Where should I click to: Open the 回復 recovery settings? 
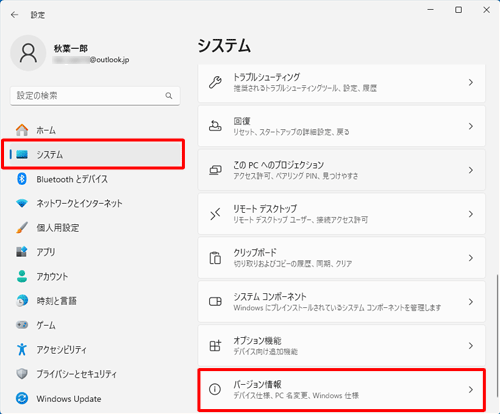click(341, 126)
